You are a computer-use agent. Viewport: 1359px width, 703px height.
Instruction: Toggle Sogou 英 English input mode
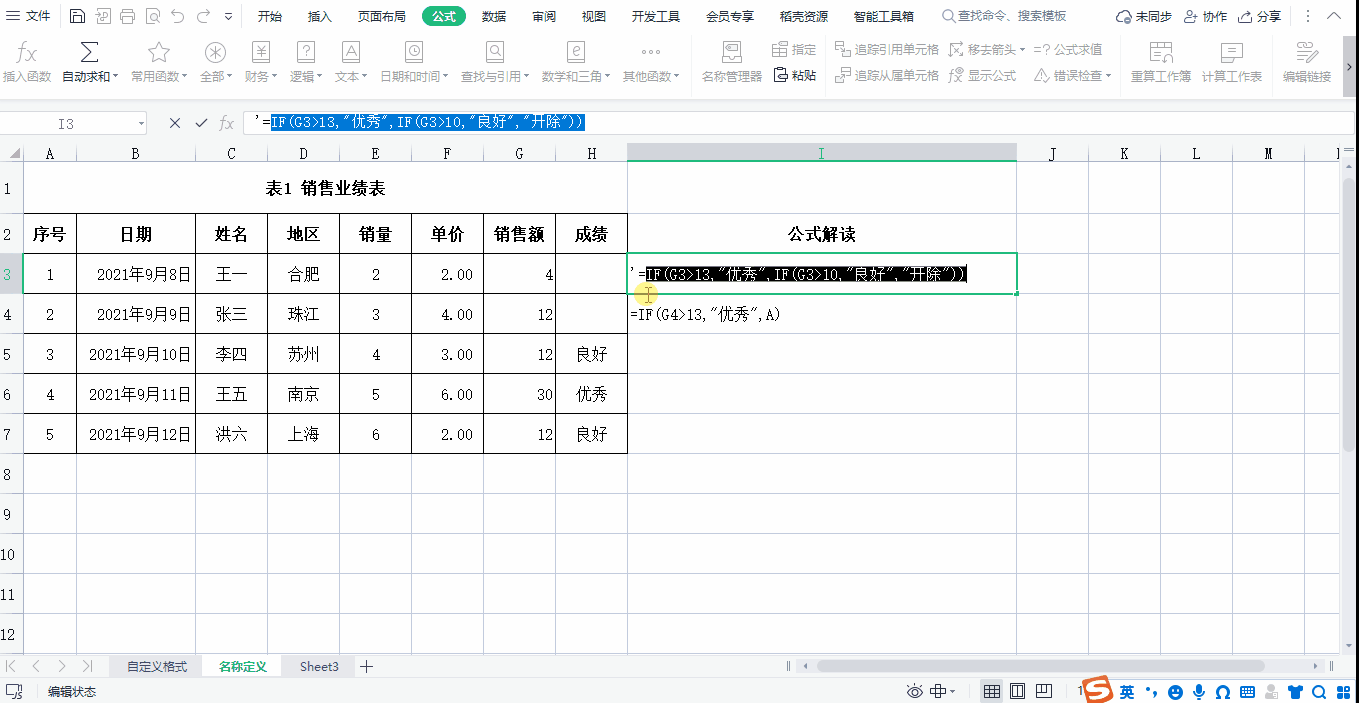click(1127, 692)
